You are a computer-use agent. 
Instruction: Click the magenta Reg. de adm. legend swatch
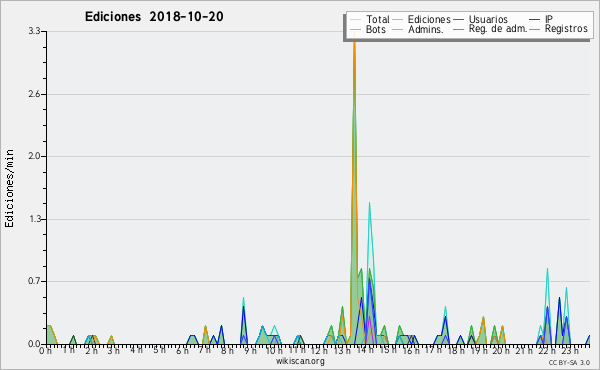tap(458, 29)
